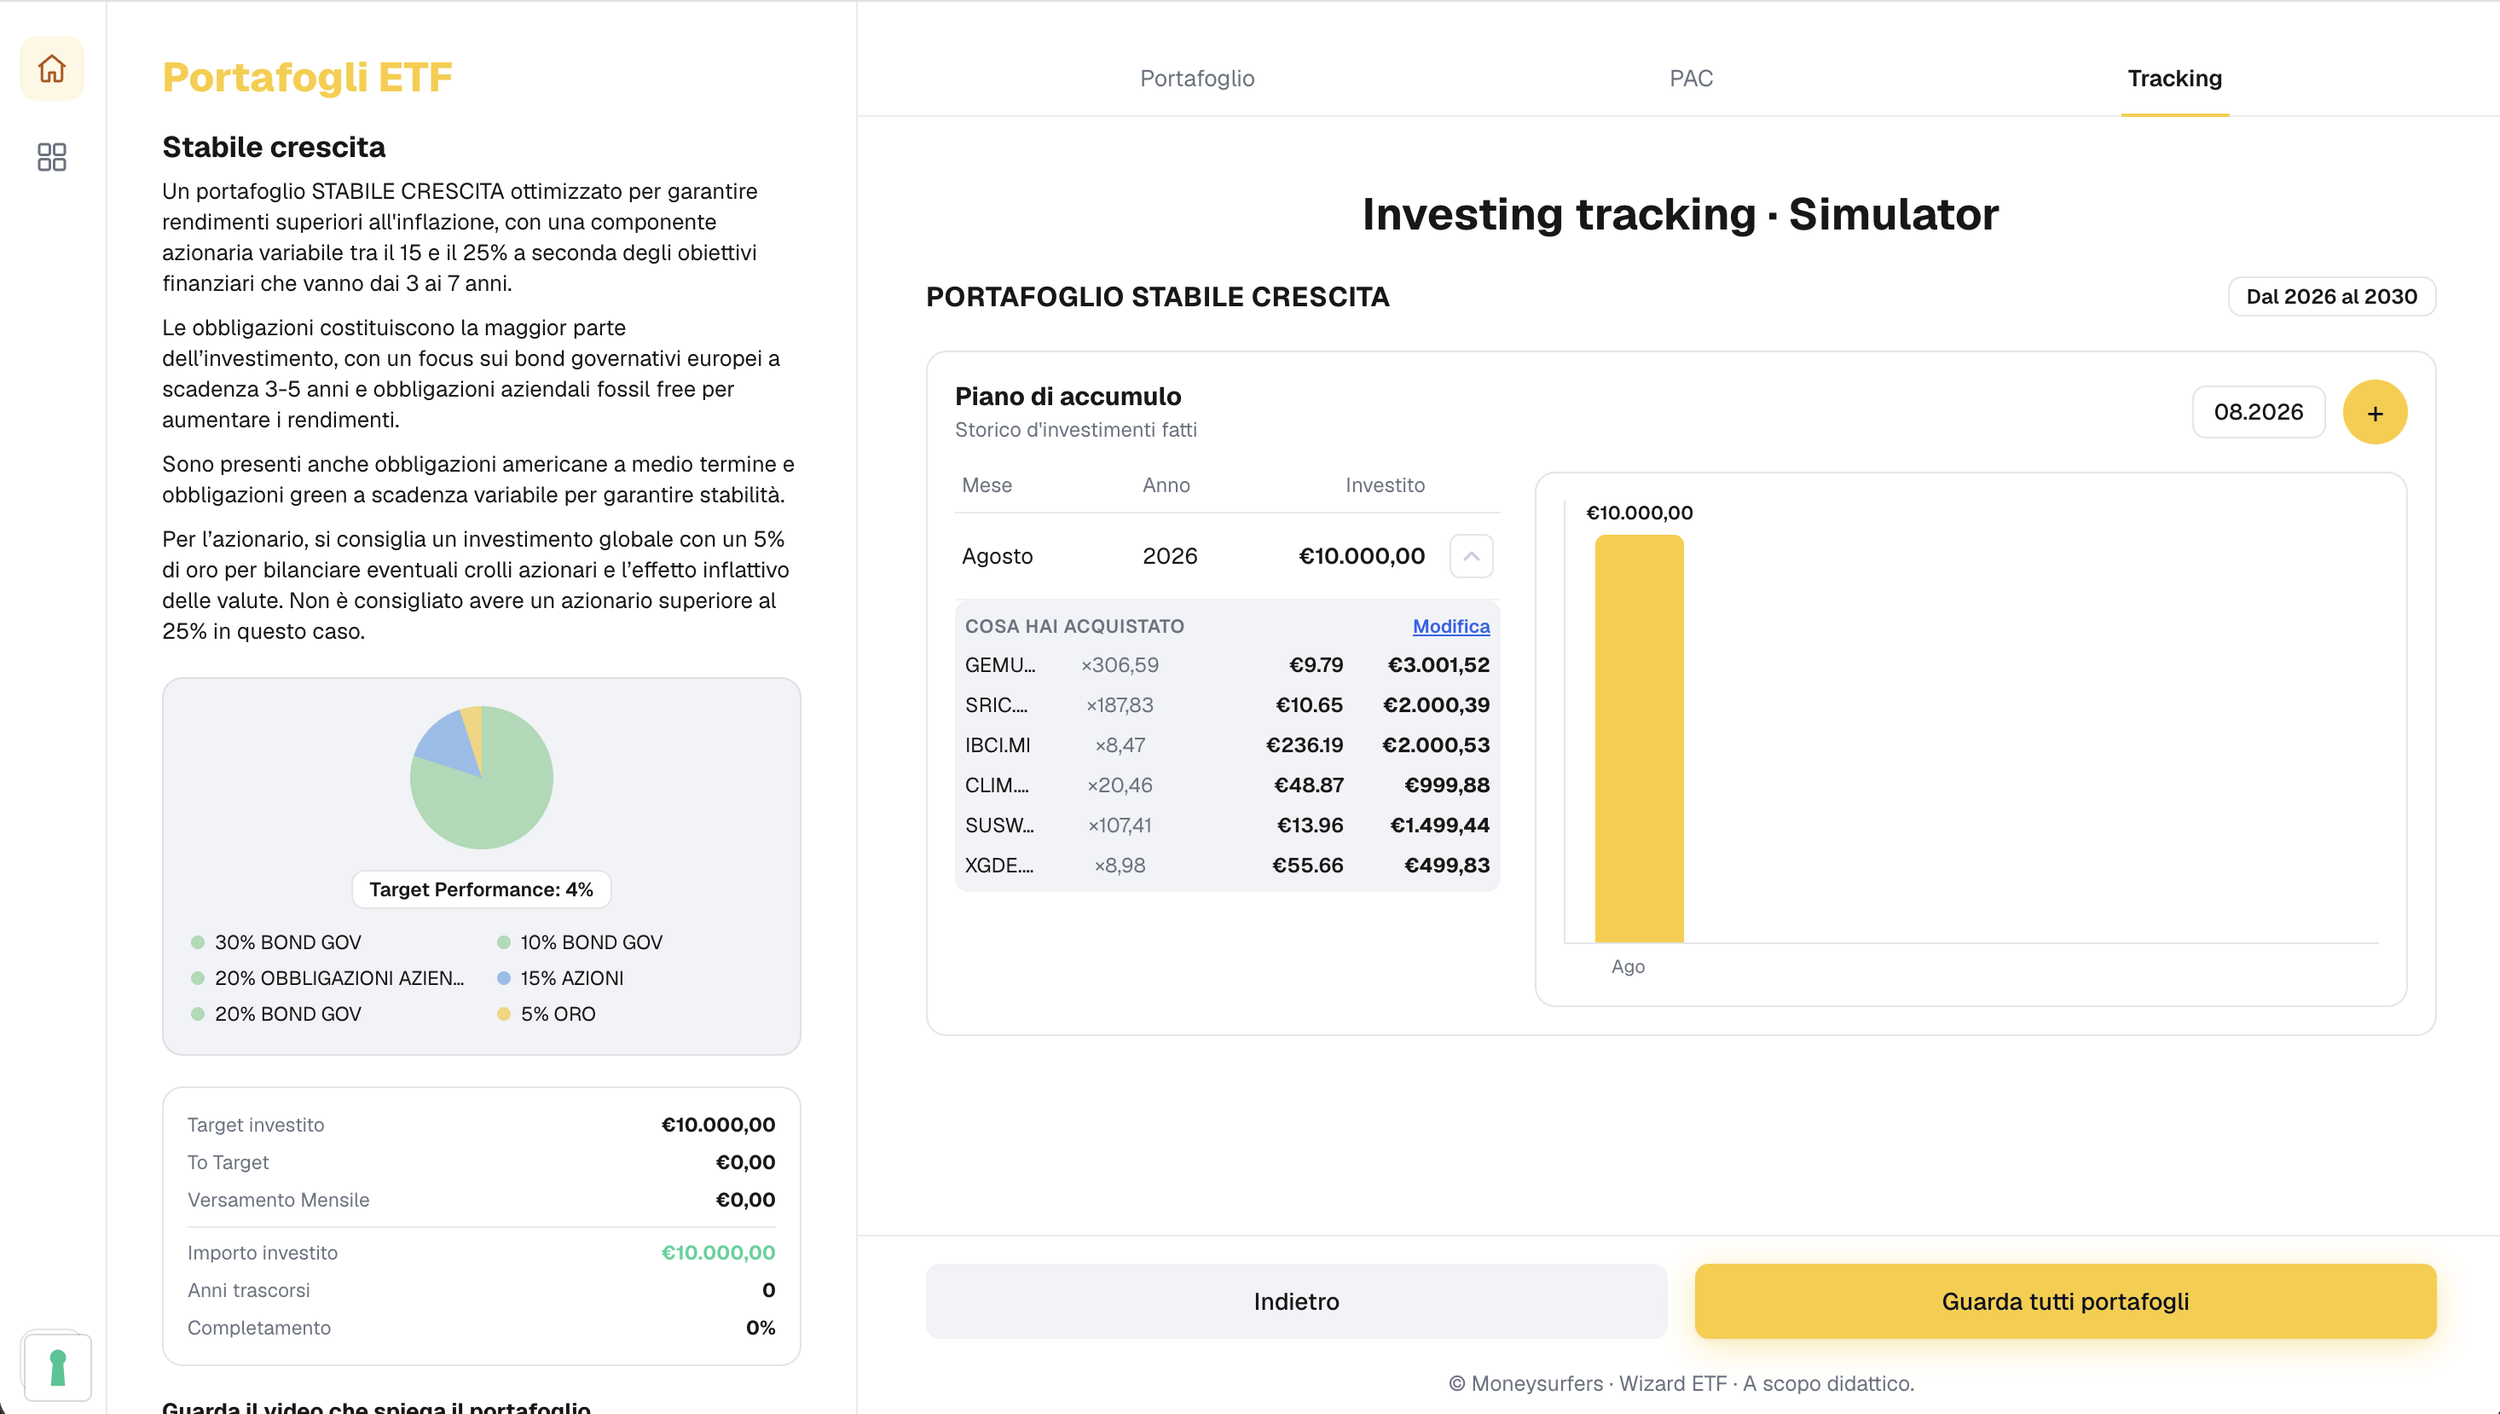Click the Anno column header
This screenshot has height=1414, width=2500.
(1166, 485)
